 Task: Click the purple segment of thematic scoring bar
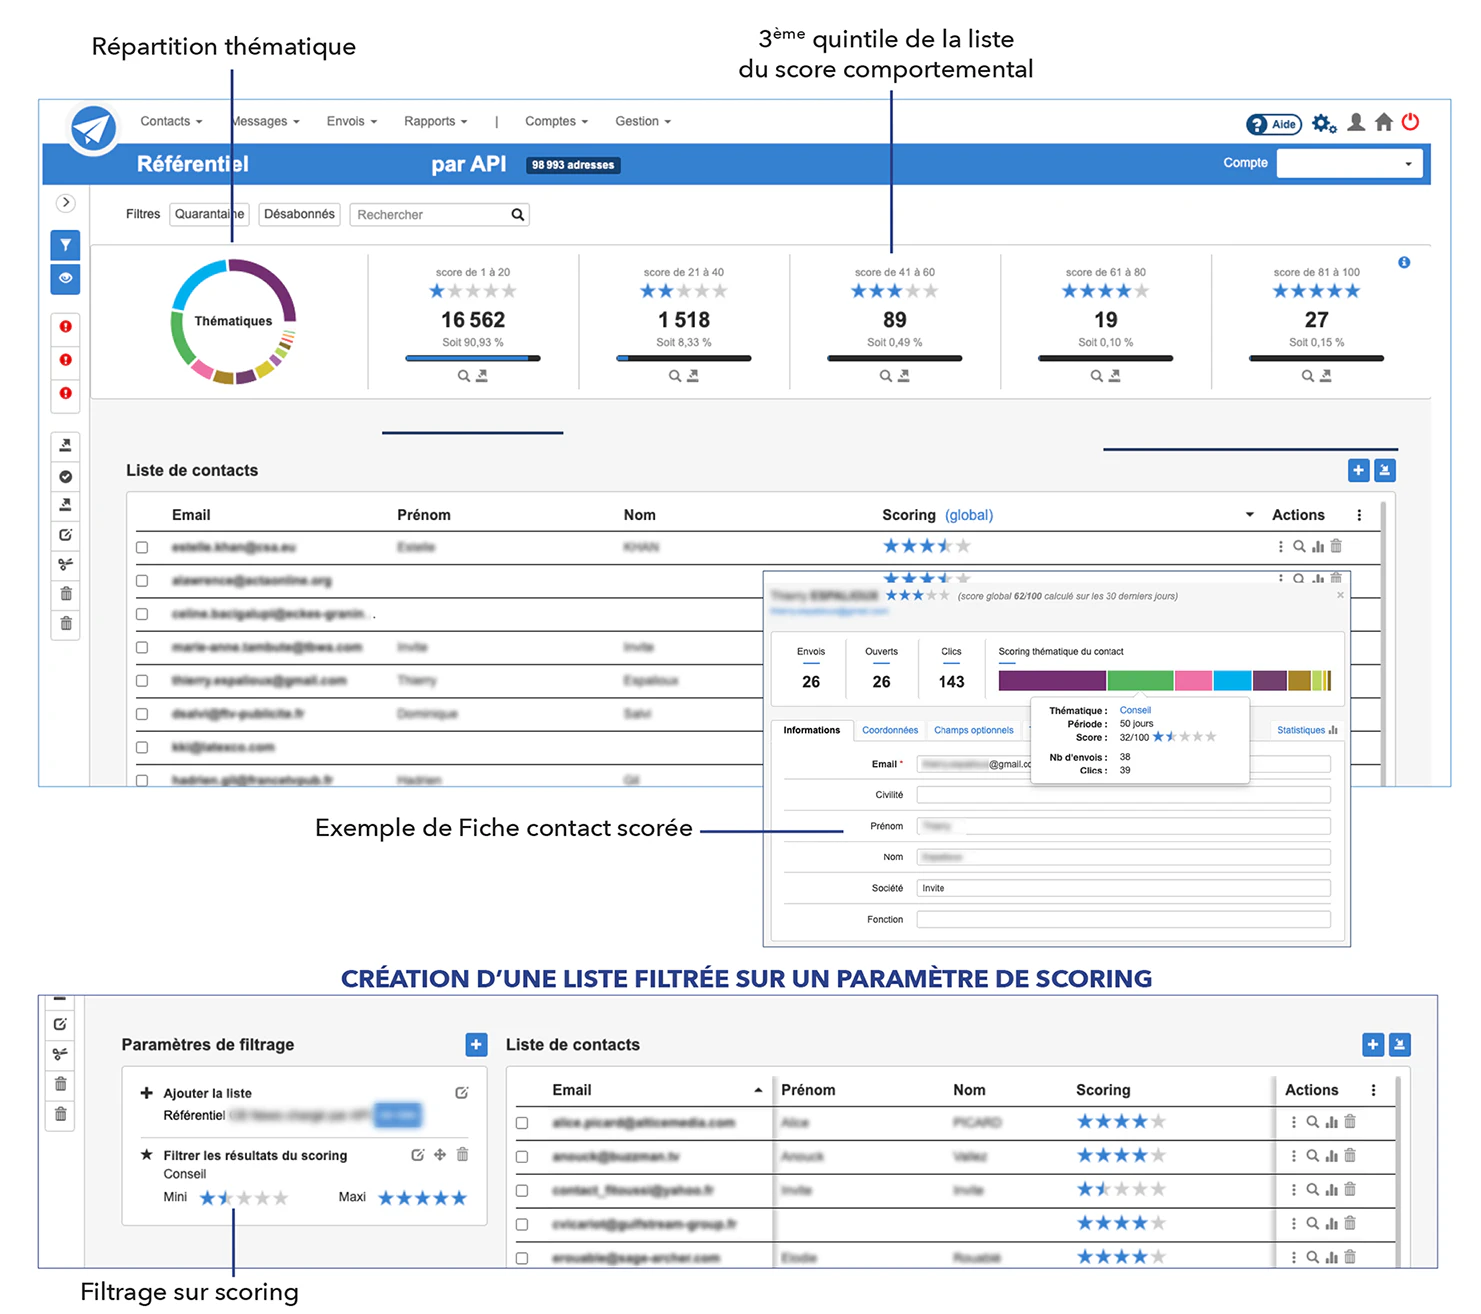tap(1052, 681)
